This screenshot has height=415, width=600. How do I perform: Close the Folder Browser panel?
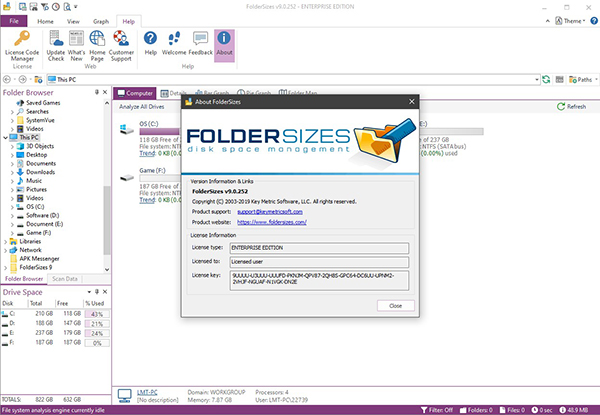(105, 92)
